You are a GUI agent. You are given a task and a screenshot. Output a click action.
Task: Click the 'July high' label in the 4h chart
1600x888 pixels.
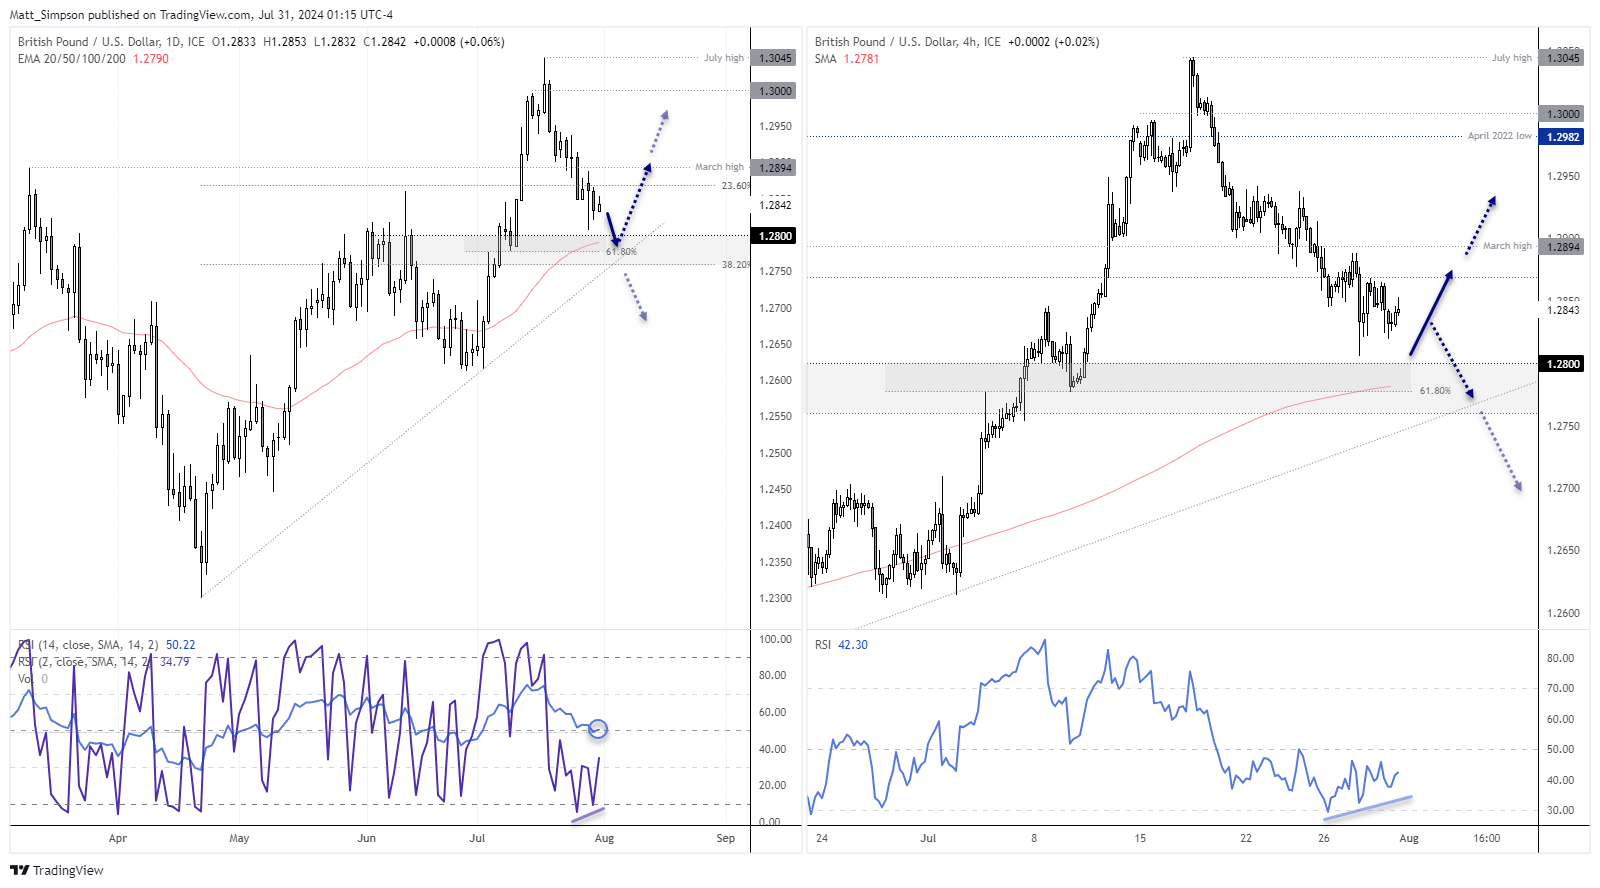coord(1511,58)
